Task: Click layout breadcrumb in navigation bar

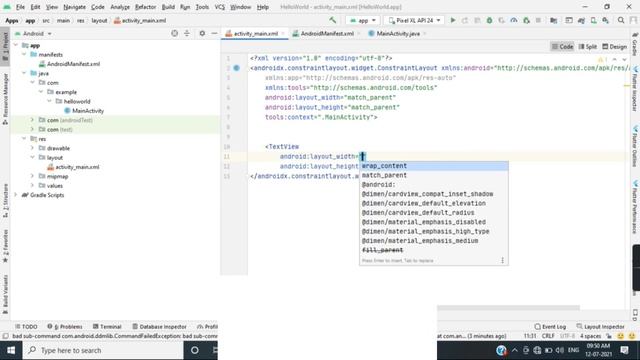Action: [x=99, y=20]
